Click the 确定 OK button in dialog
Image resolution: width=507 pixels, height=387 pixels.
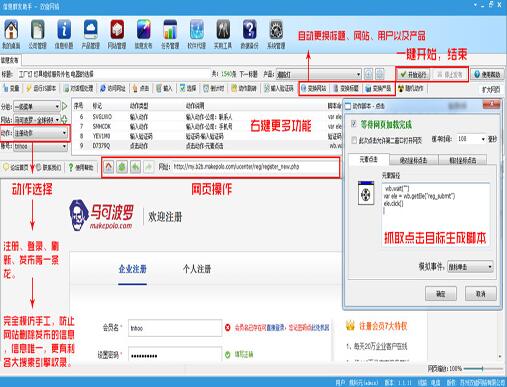[441, 294]
